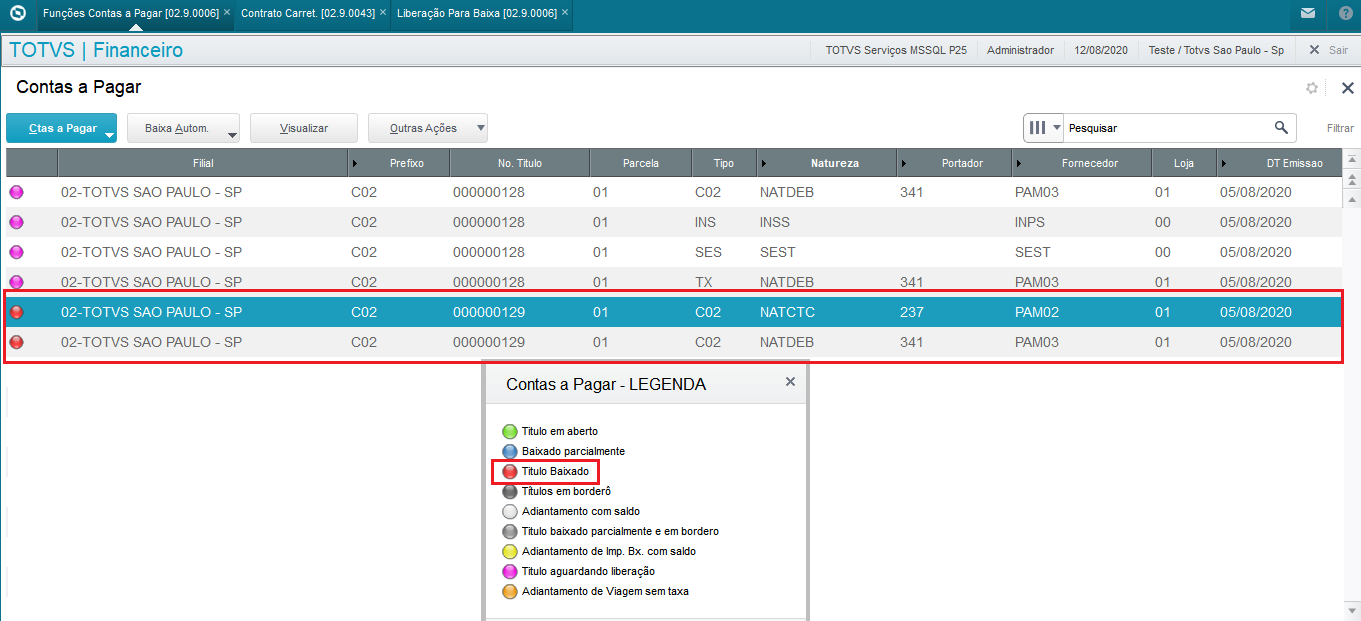
Task: Switch to the Liberação Para Baixa tab
Action: 477,13
